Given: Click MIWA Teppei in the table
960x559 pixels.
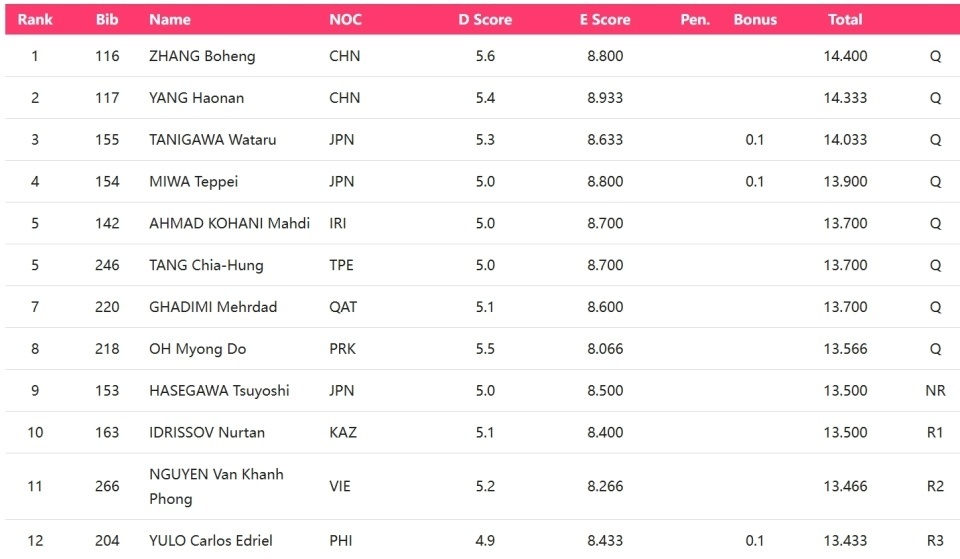Looking at the screenshot, I should coord(193,182).
